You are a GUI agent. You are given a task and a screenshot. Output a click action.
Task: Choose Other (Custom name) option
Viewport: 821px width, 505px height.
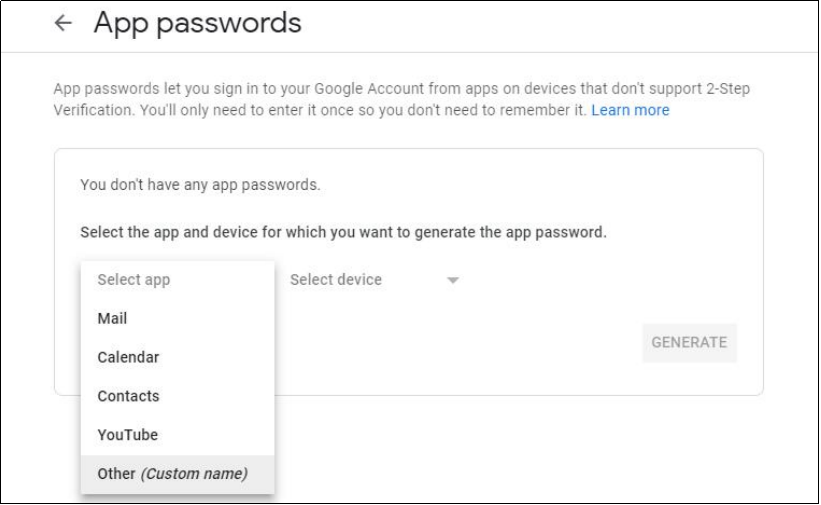[x=172, y=473]
